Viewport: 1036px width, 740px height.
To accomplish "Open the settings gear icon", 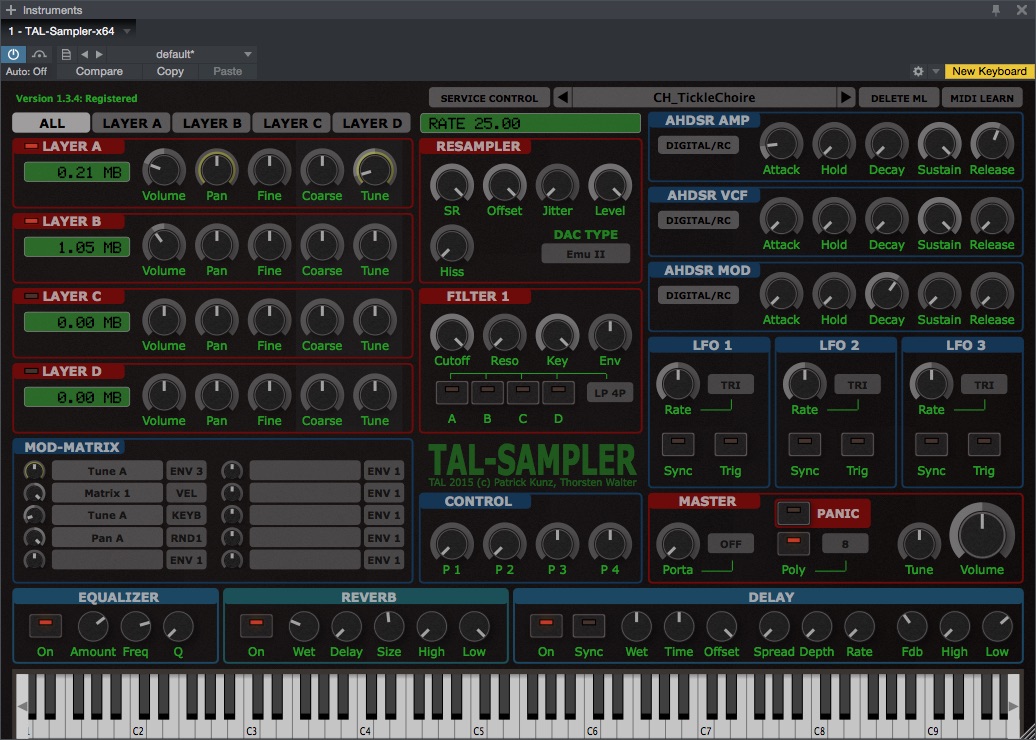I will pyautogui.click(x=918, y=71).
